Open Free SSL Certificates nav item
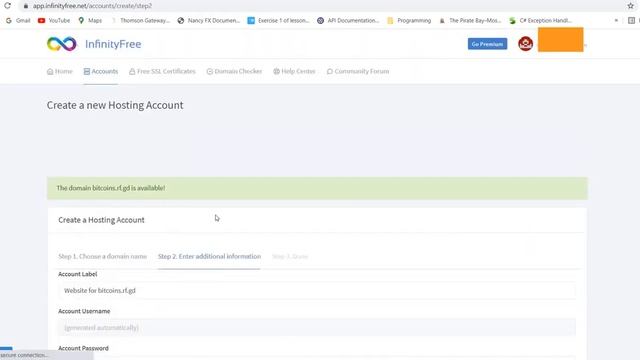Image resolution: width=640 pixels, height=360 pixels. point(162,71)
